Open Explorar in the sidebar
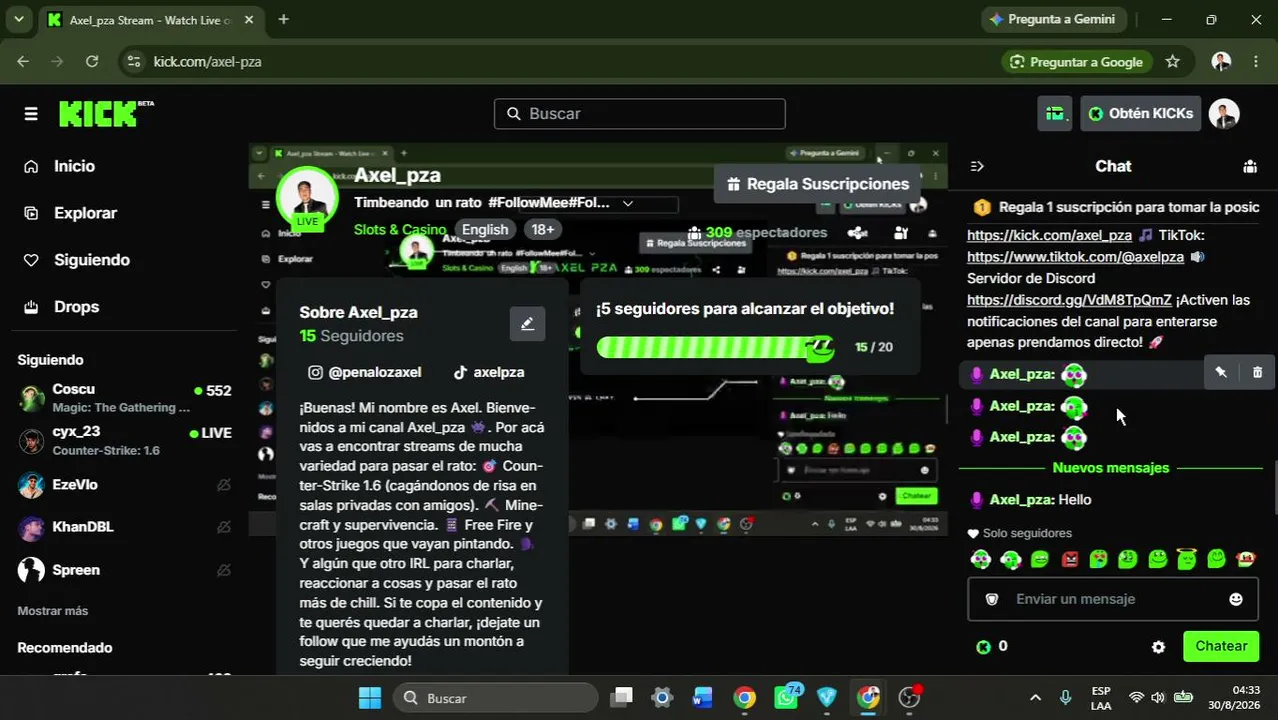This screenshot has width=1278, height=720. tap(85, 213)
